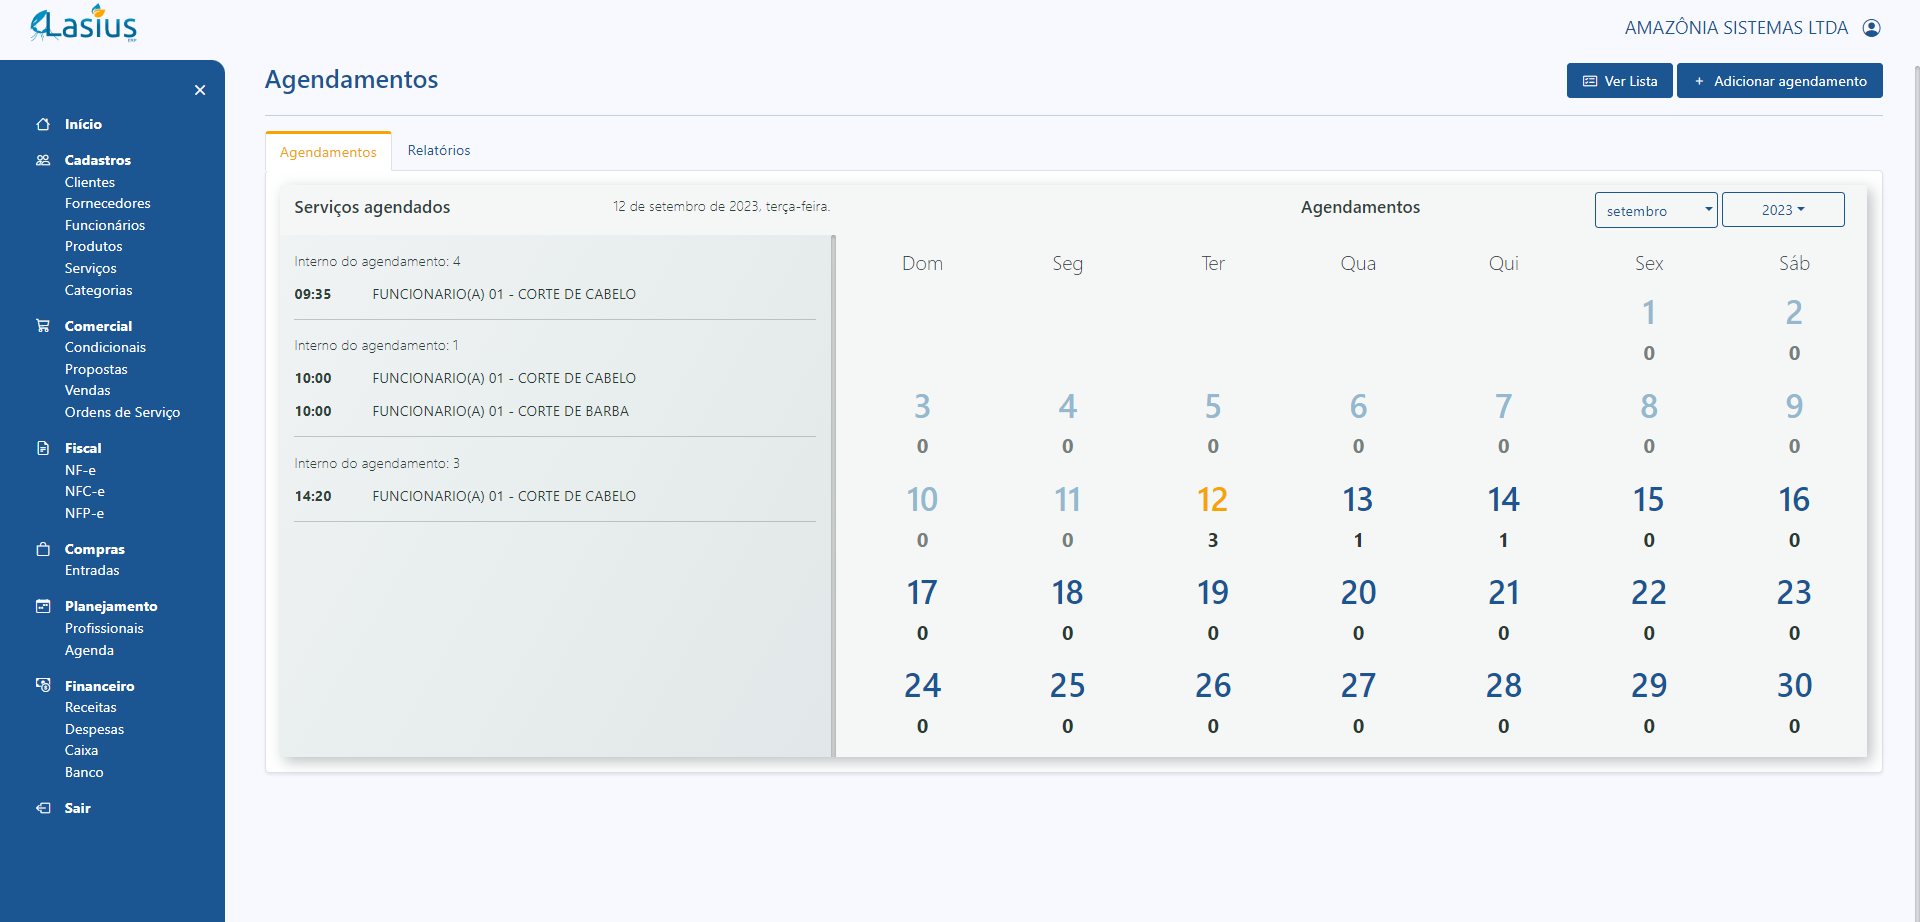This screenshot has width=1920, height=922.
Task: Select the Agendamentos tab
Action: click(328, 152)
